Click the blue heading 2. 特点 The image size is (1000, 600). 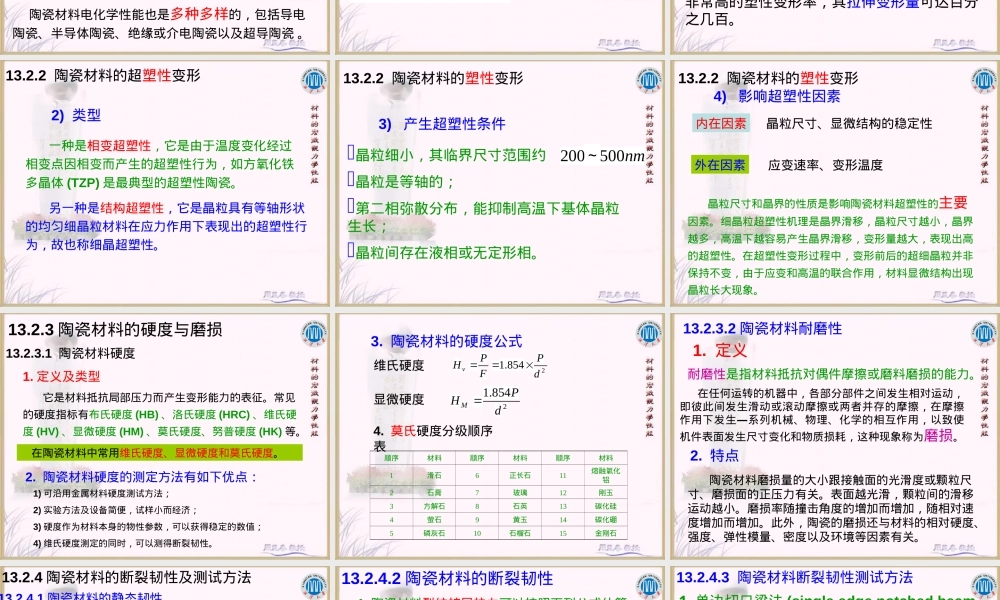click(714, 455)
